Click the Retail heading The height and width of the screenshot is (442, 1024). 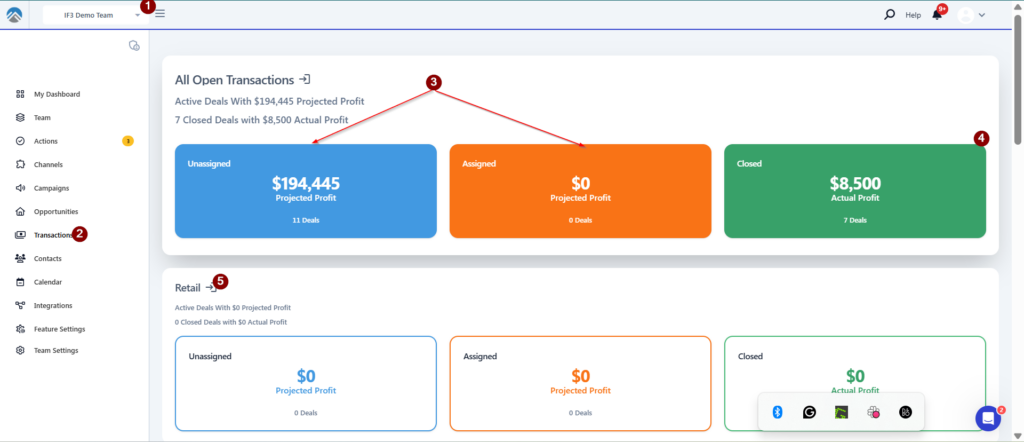click(187, 288)
